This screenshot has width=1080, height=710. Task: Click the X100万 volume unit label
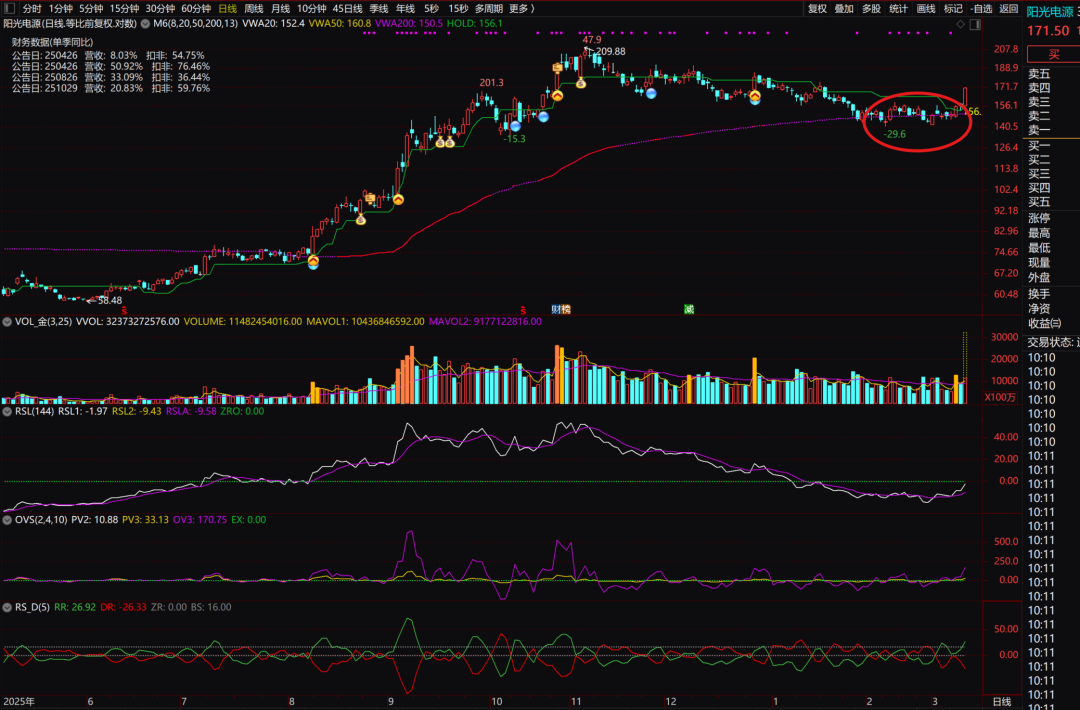pyautogui.click(x=1000, y=397)
